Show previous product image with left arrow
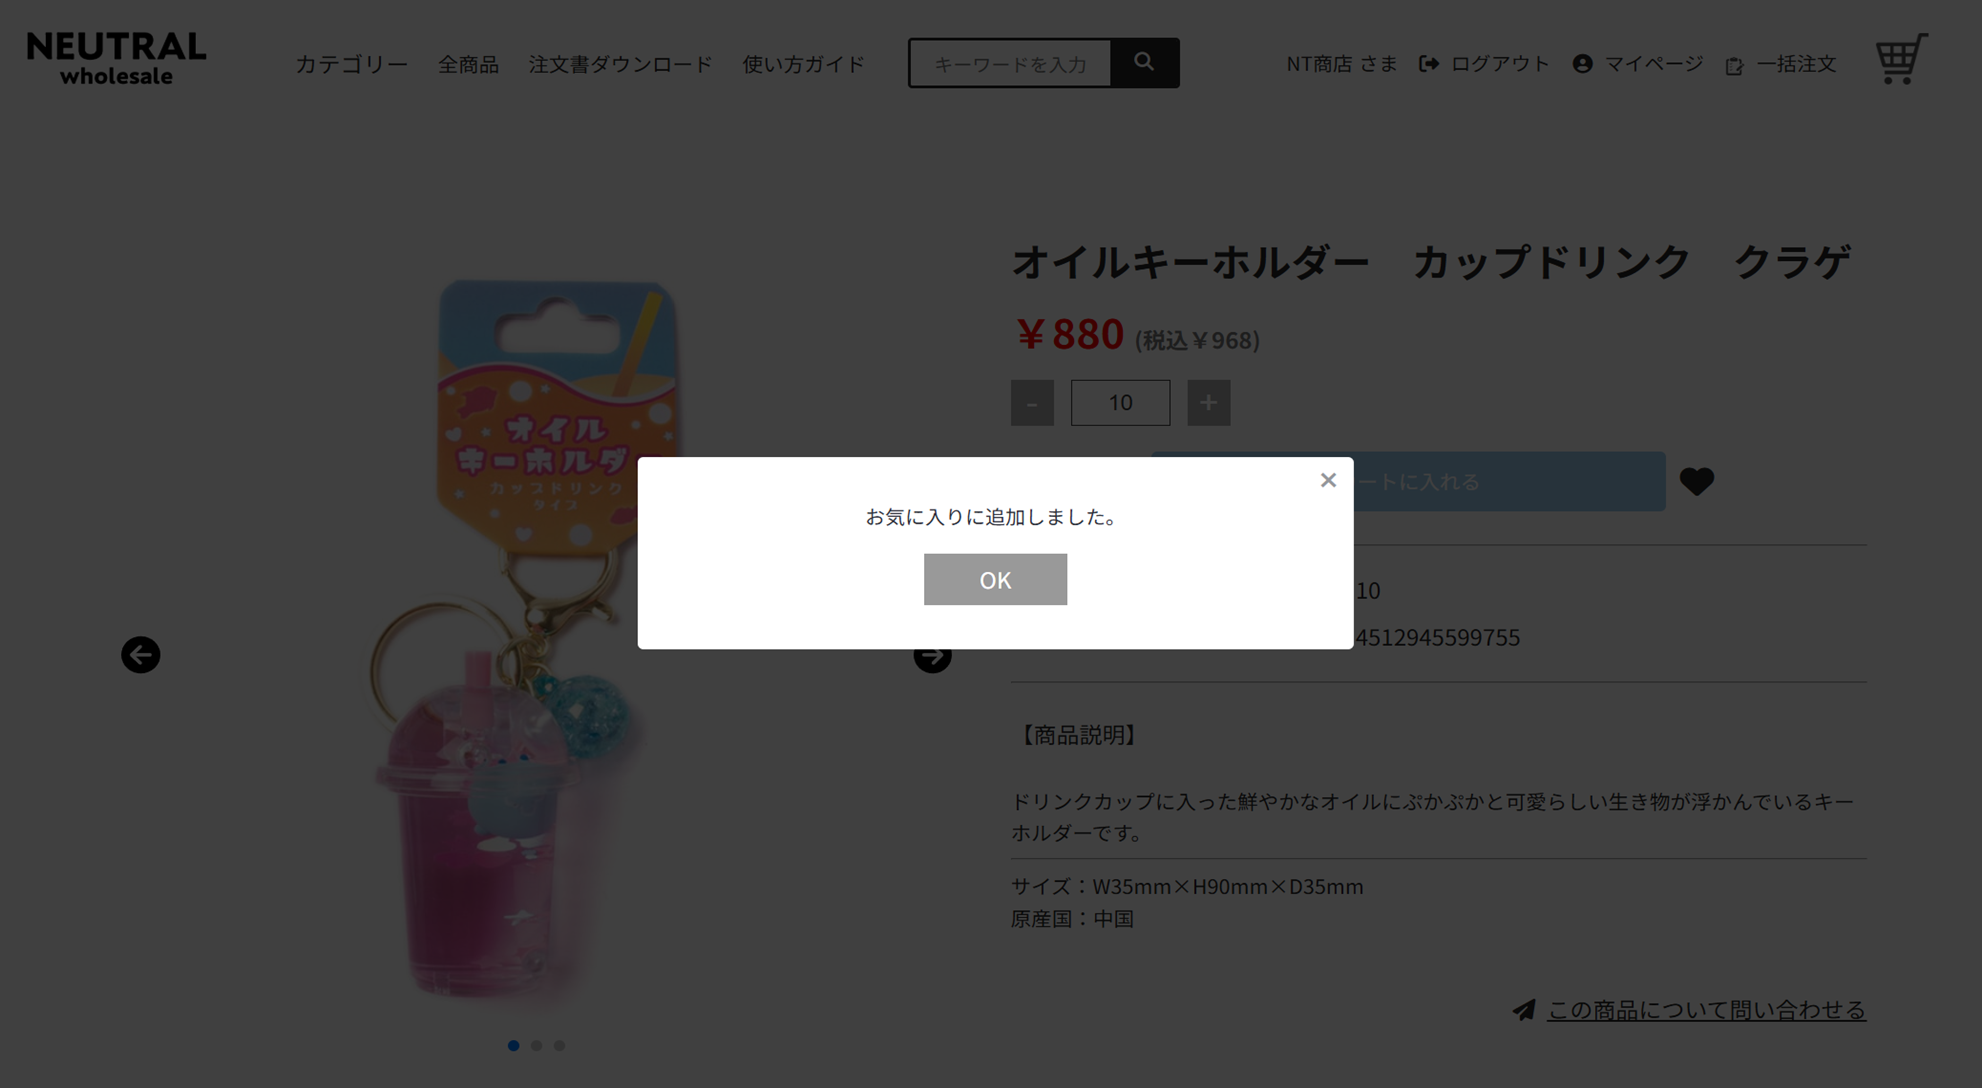The width and height of the screenshot is (1982, 1088). (141, 655)
